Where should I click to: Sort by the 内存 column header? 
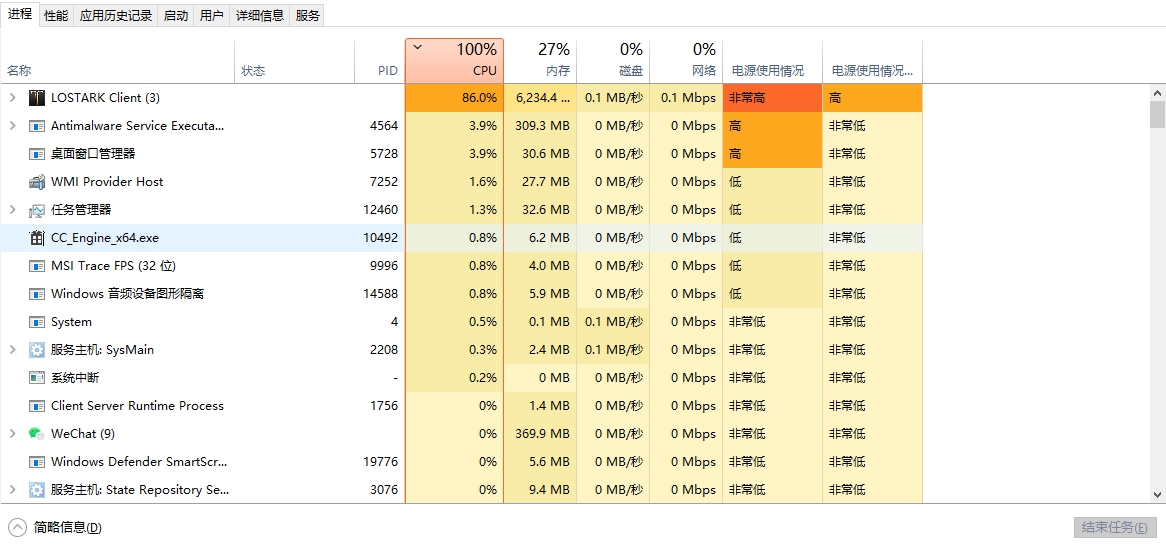(x=540, y=60)
